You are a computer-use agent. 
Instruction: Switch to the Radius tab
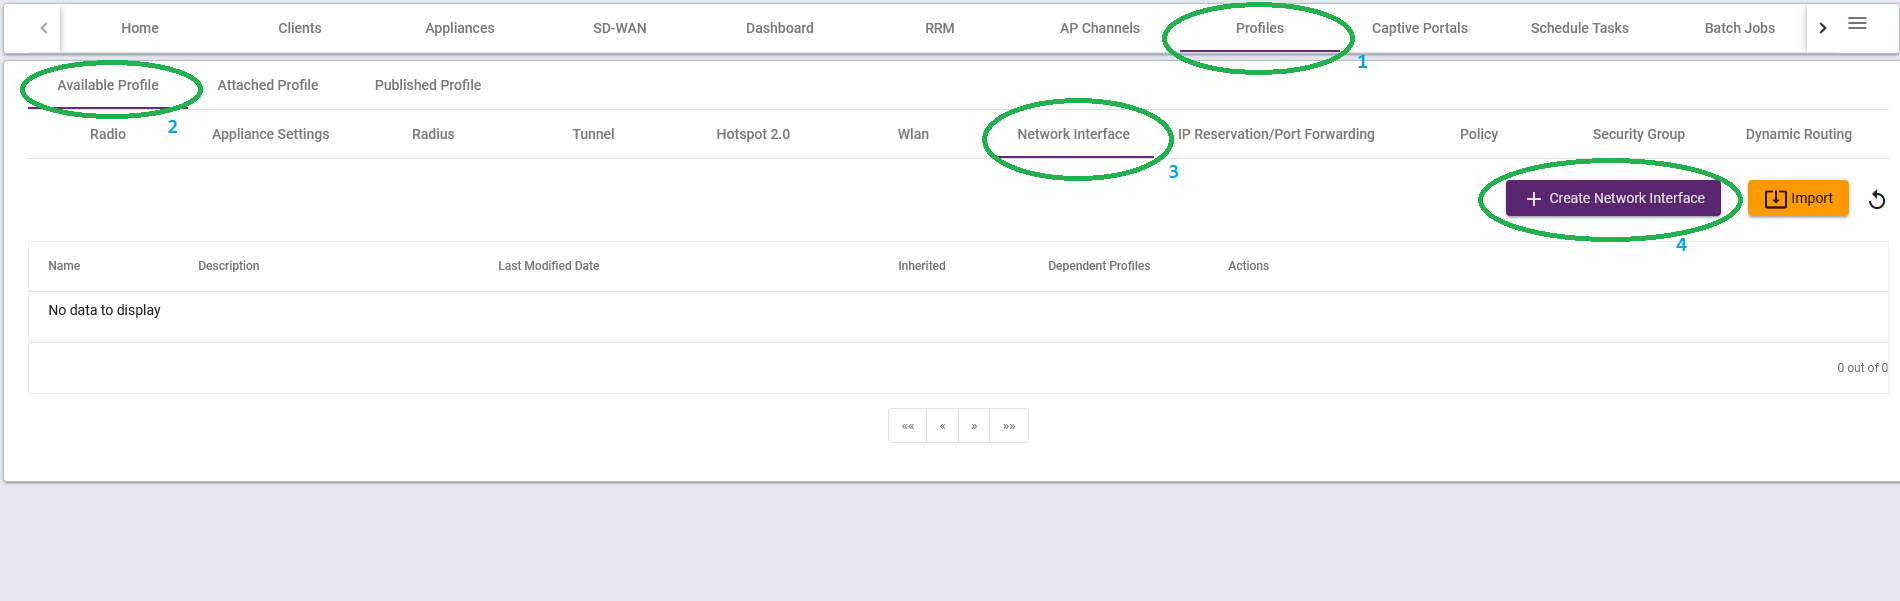433,134
